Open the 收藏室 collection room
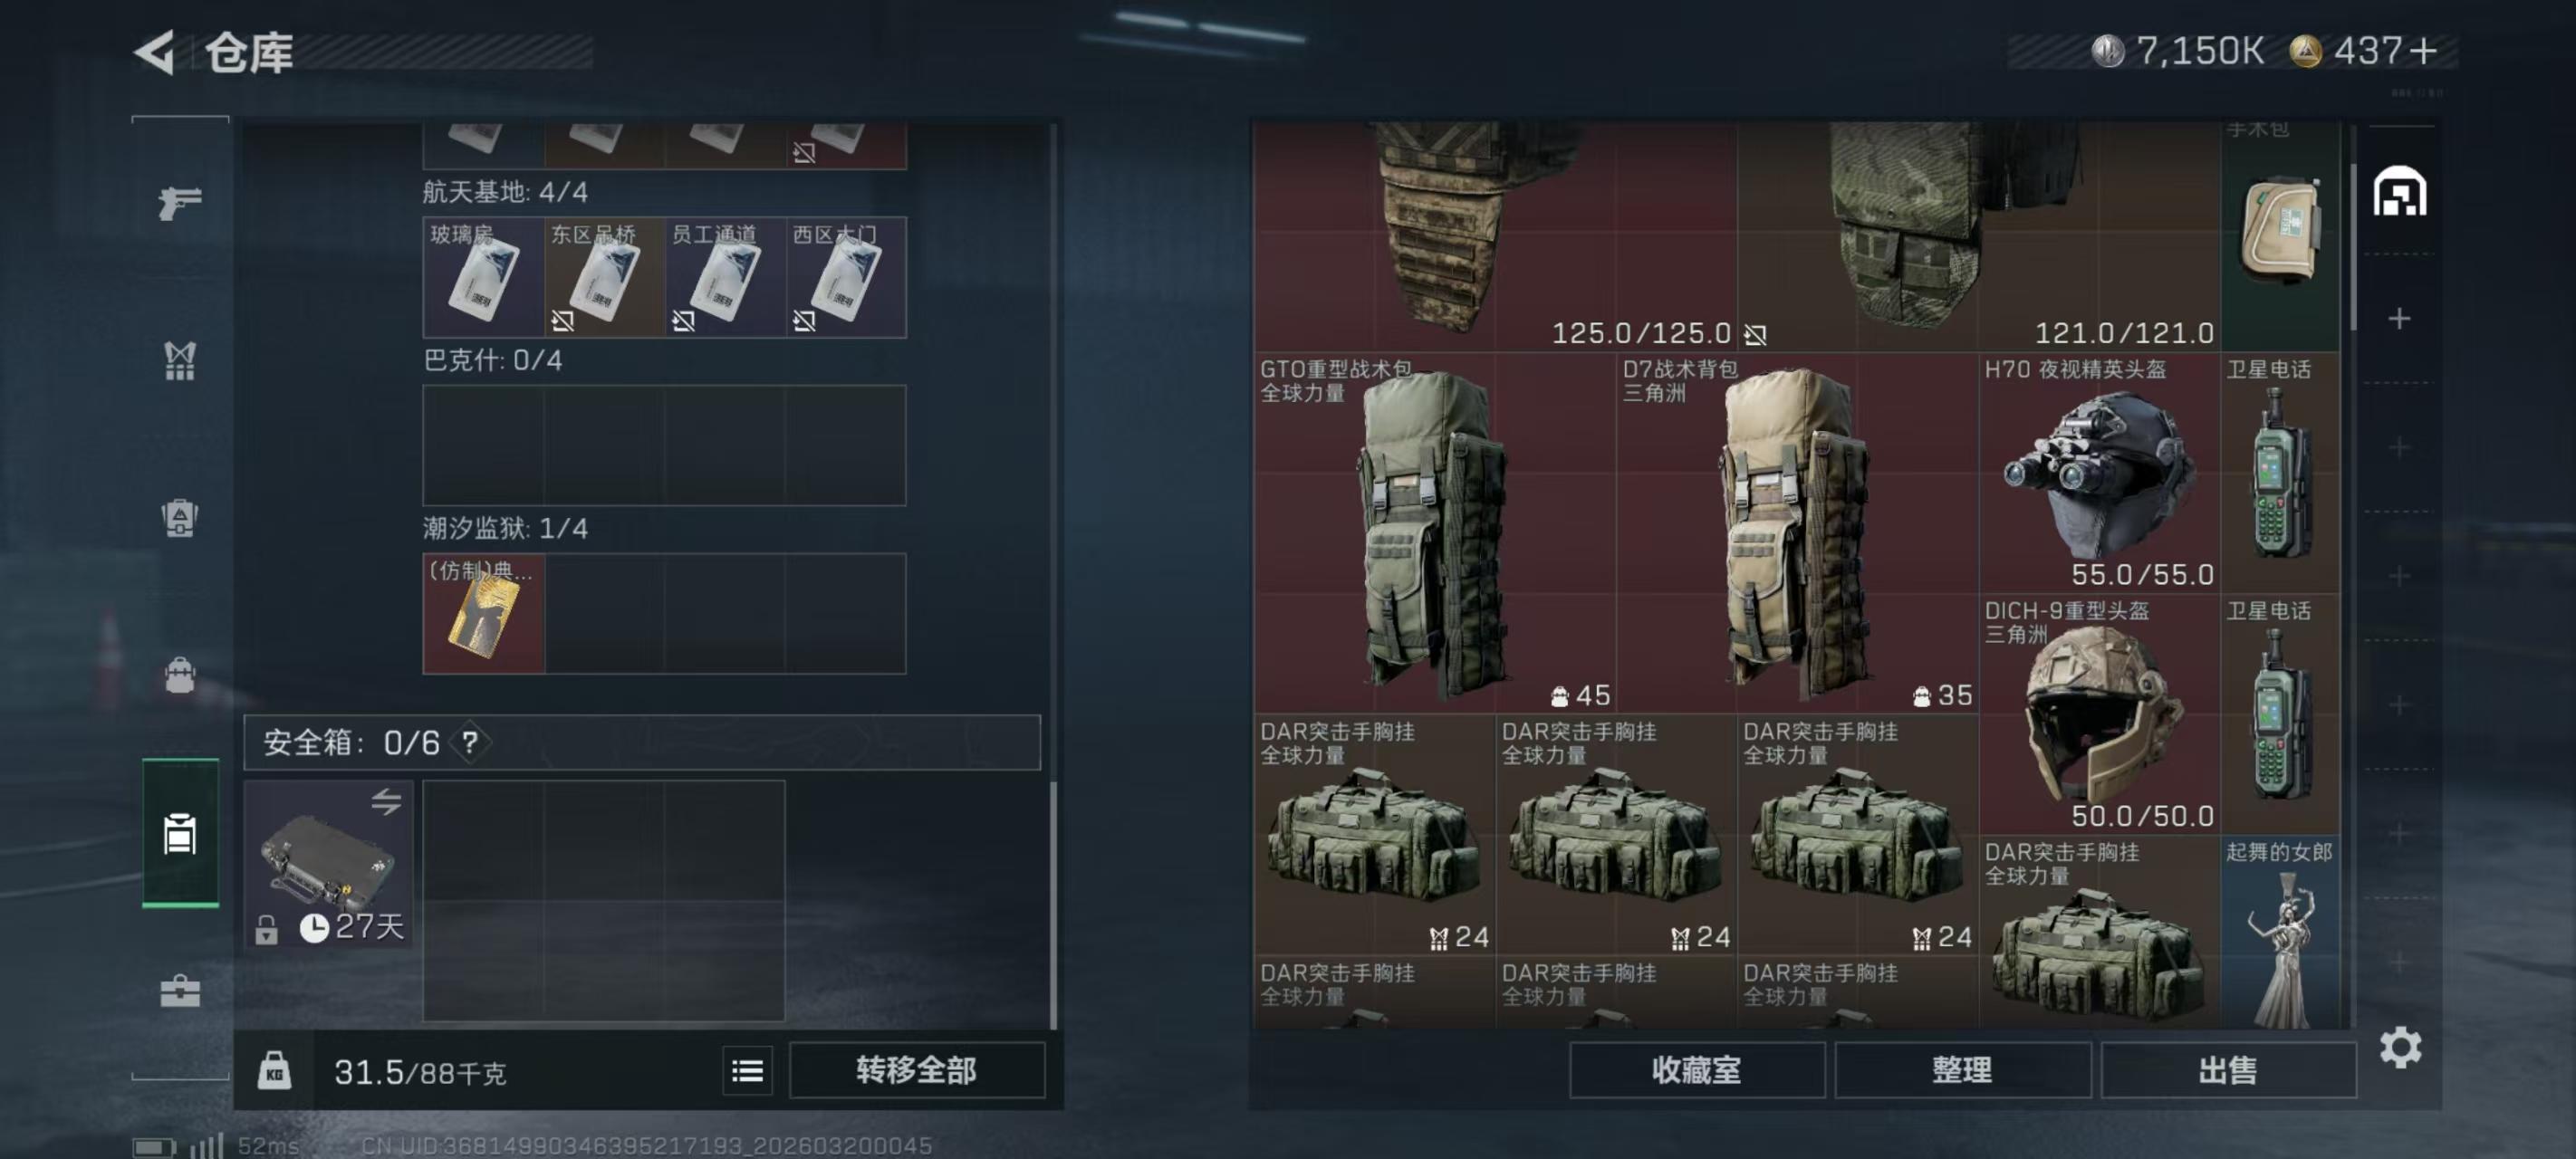The image size is (2576, 1159). pyautogui.click(x=1696, y=1070)
